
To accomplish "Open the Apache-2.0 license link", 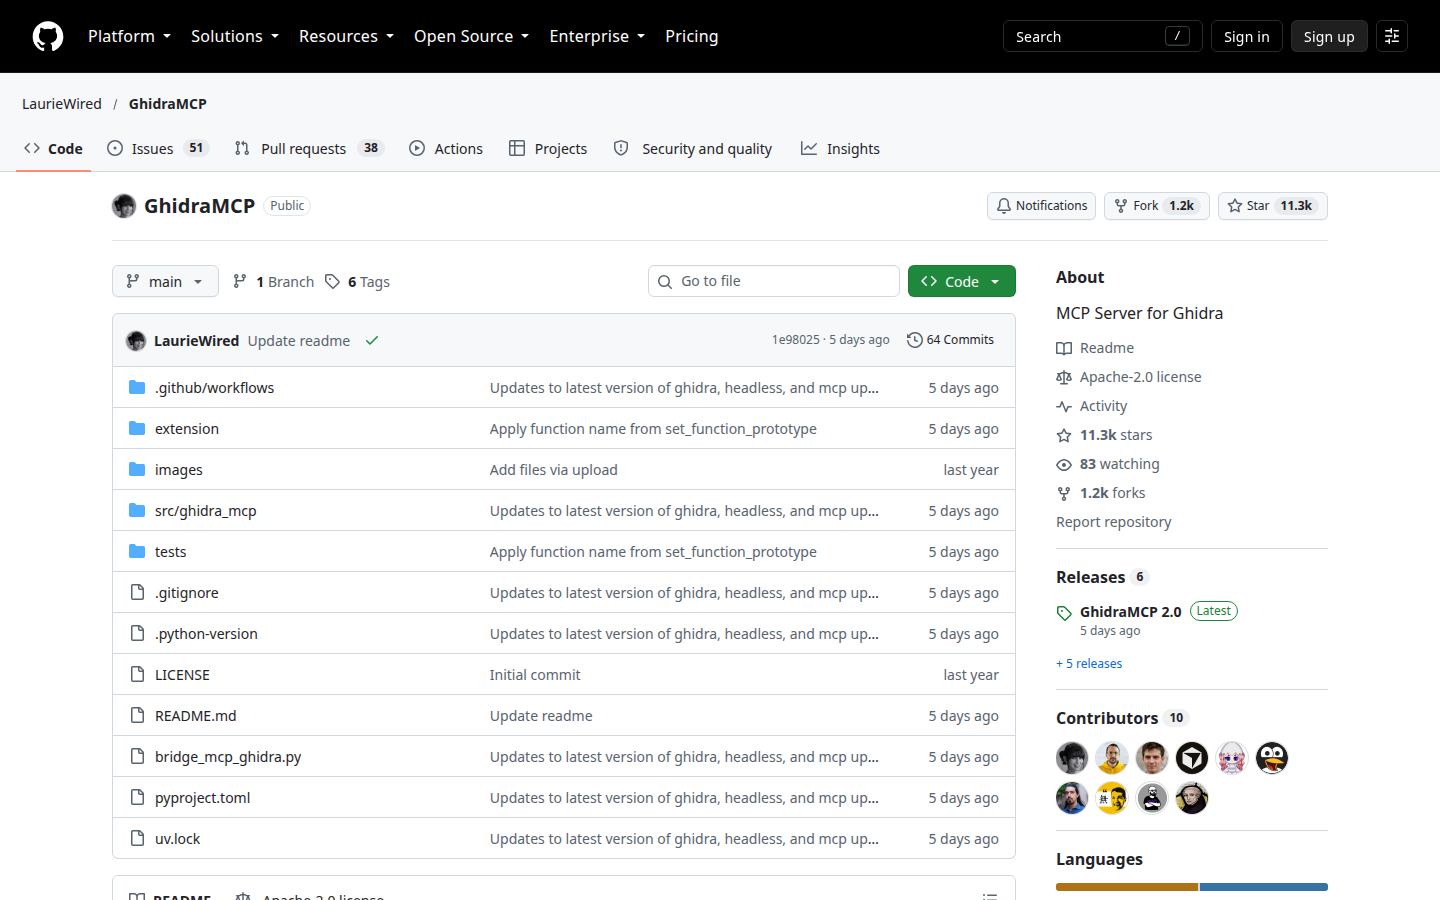I will pos(1129,377).
